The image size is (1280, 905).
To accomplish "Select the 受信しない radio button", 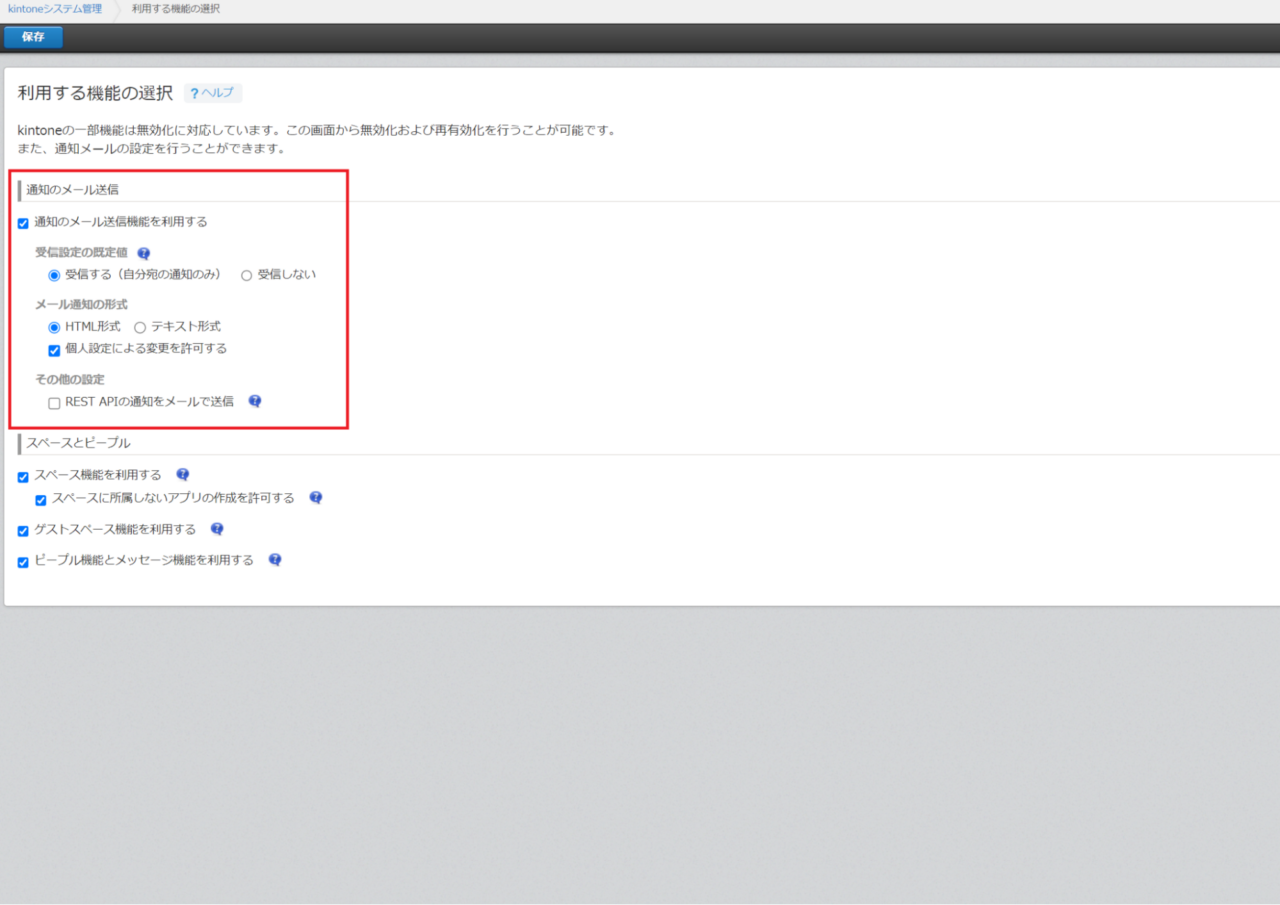I will pyautogui.click(x=246, y=275).
